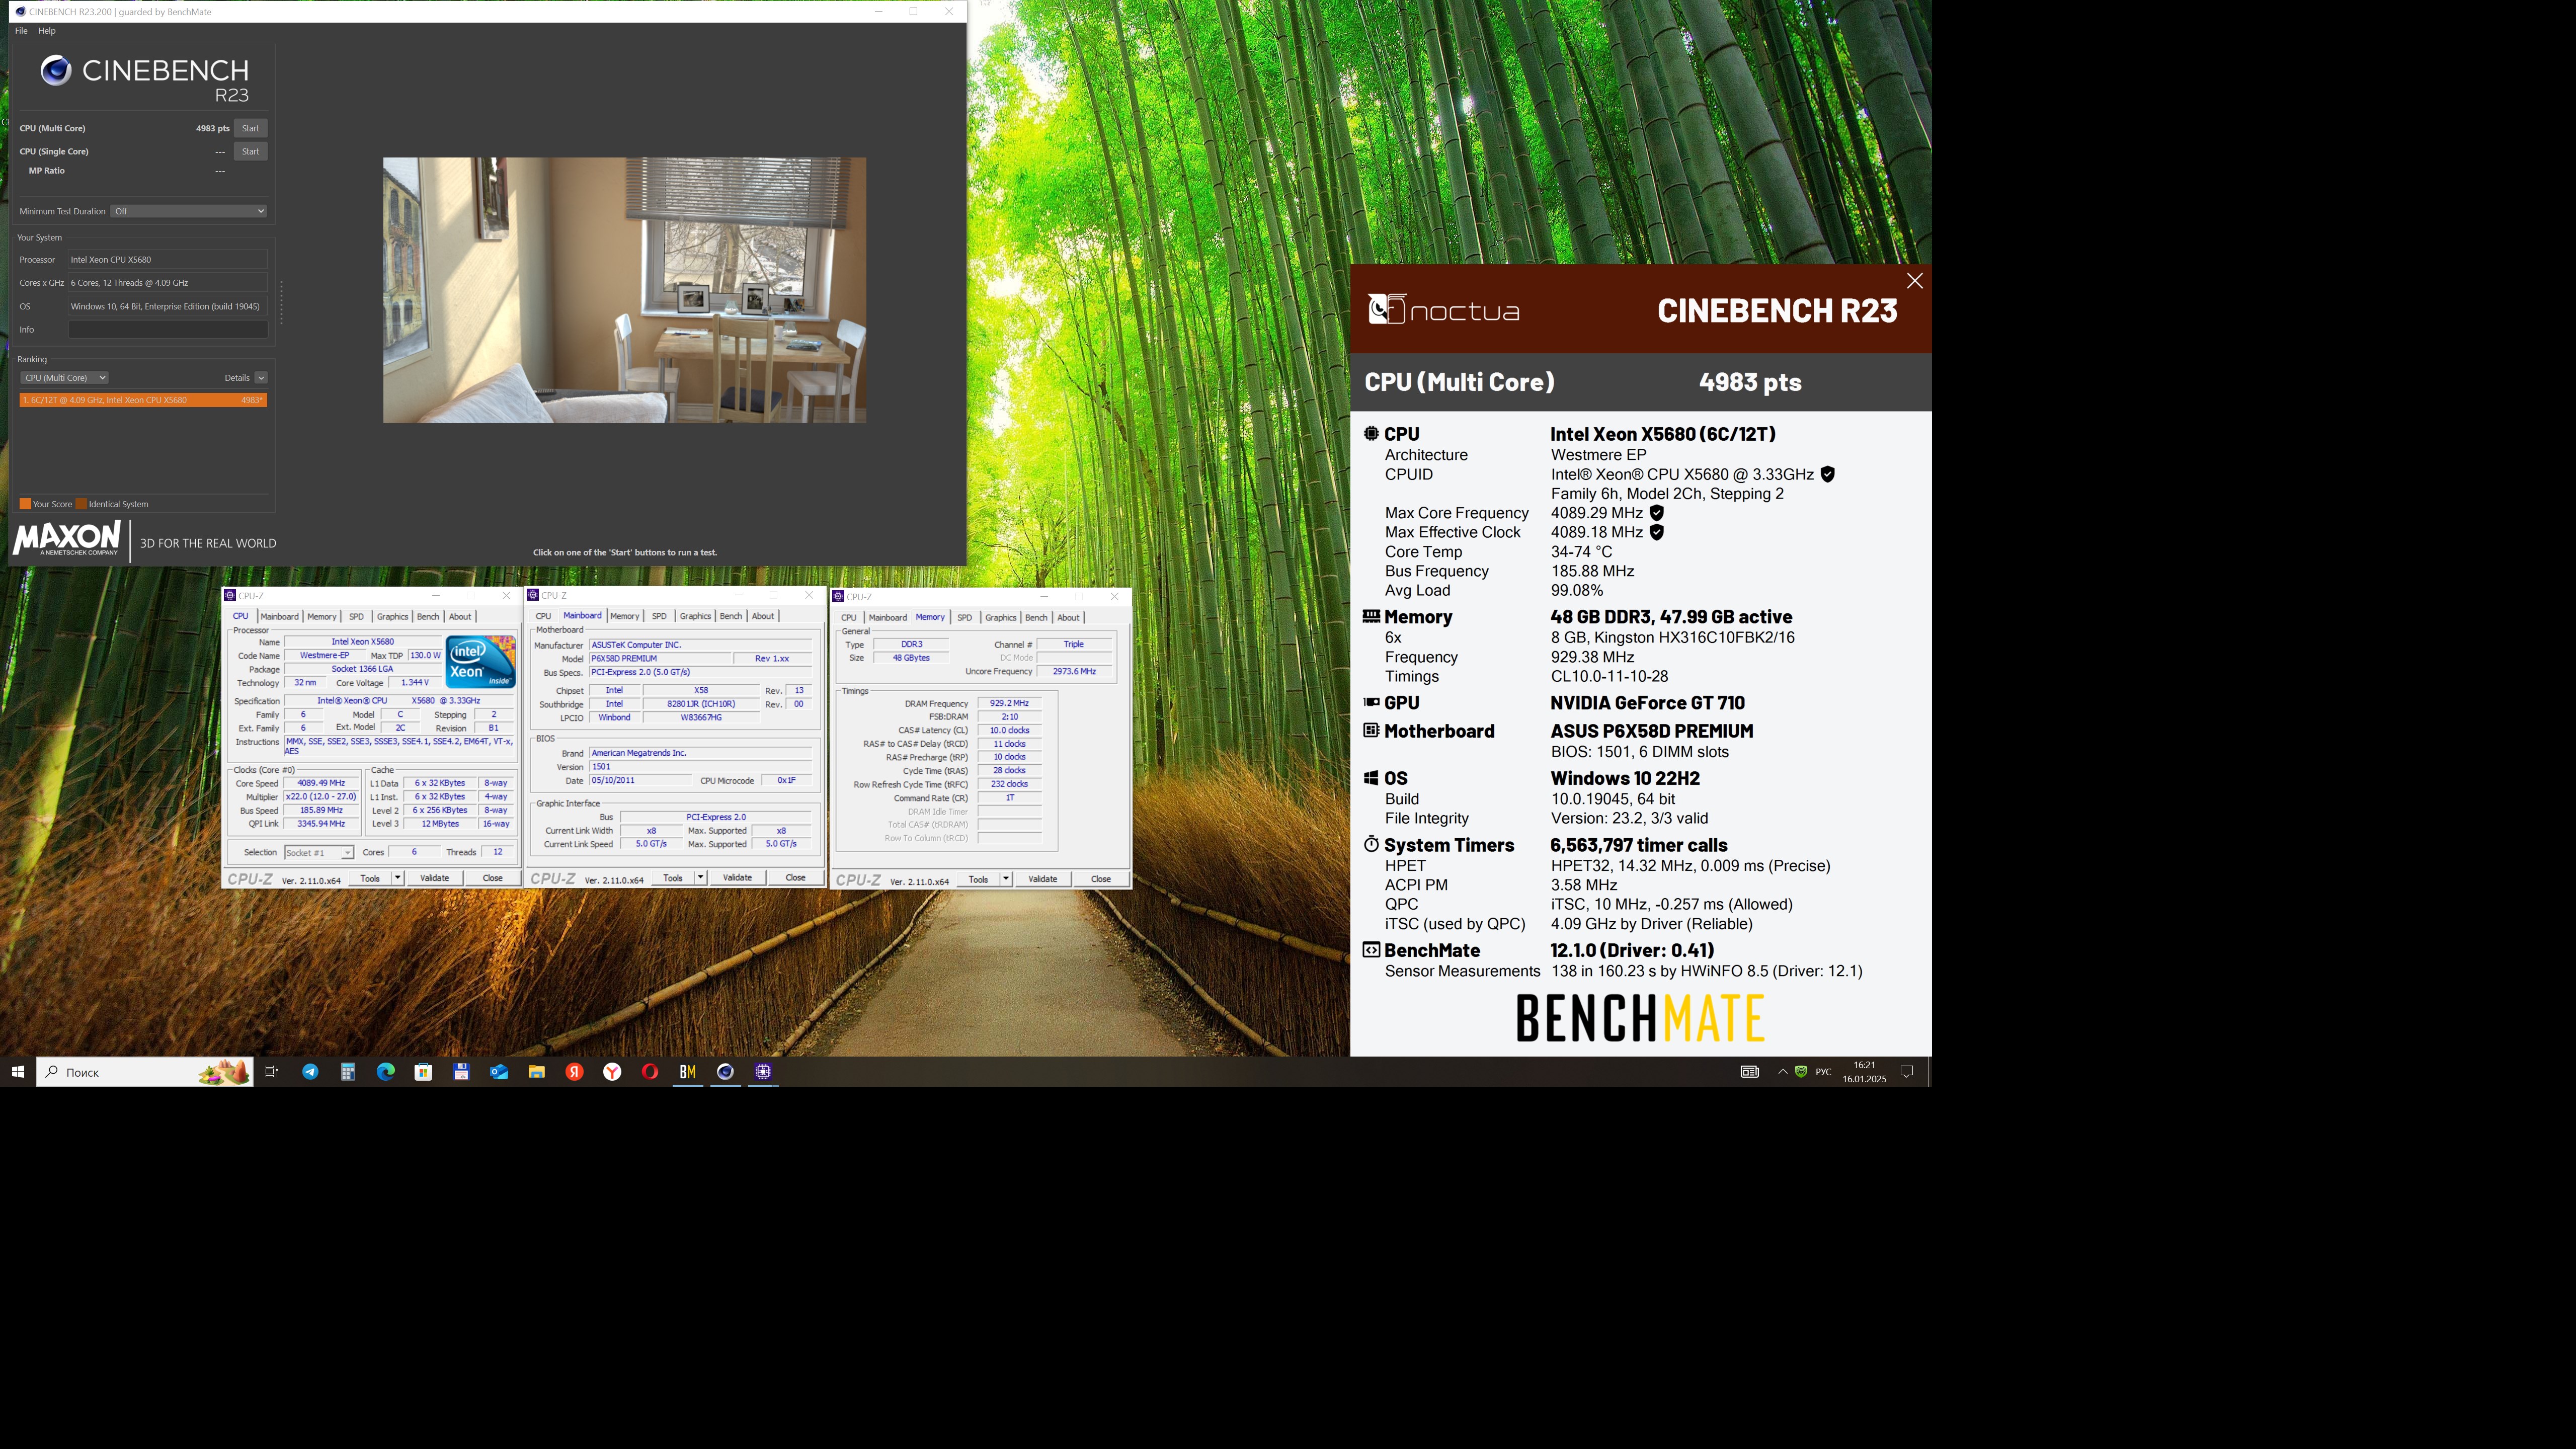Launch Calculator from the taskbar
This screenshot has height=1449, width=2576.
pos(348,1072)
